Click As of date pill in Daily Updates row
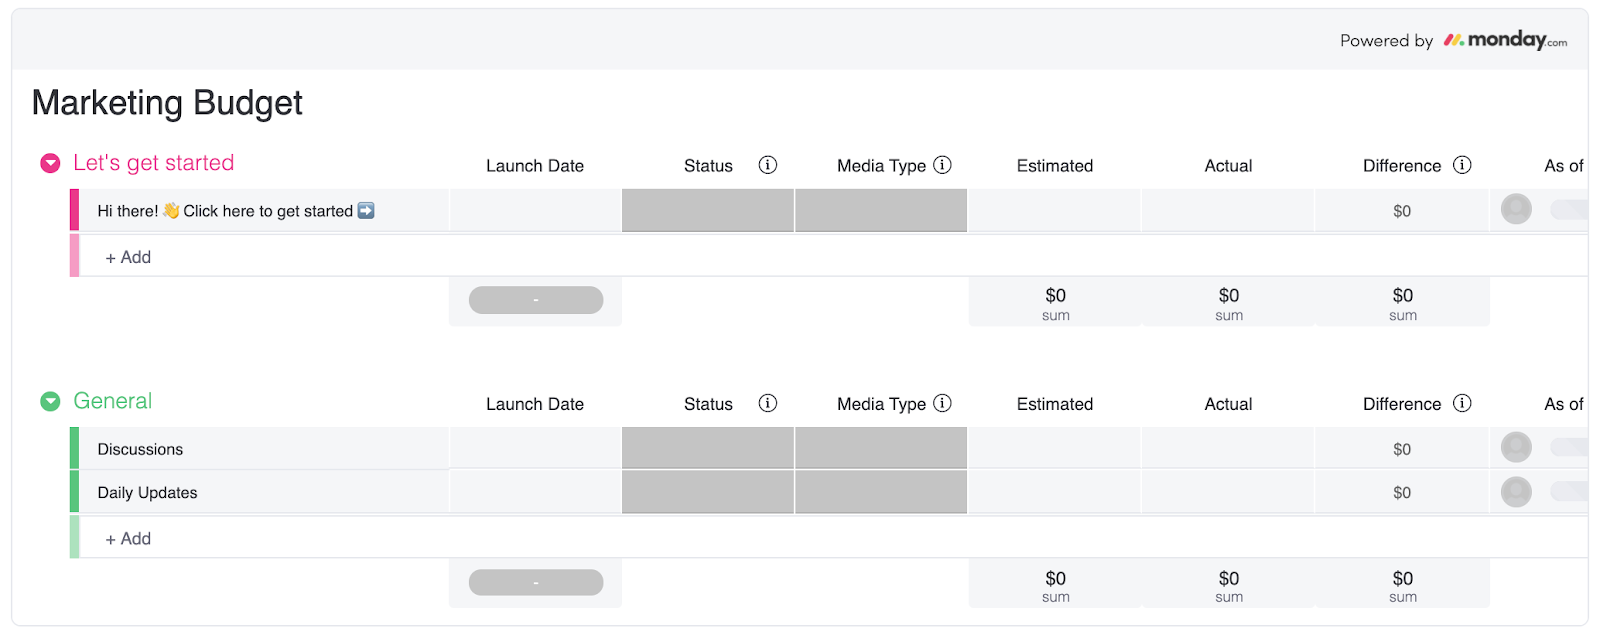Image resolution: width=1600 pixels, height=642 pixels. tap(1569, 491)
